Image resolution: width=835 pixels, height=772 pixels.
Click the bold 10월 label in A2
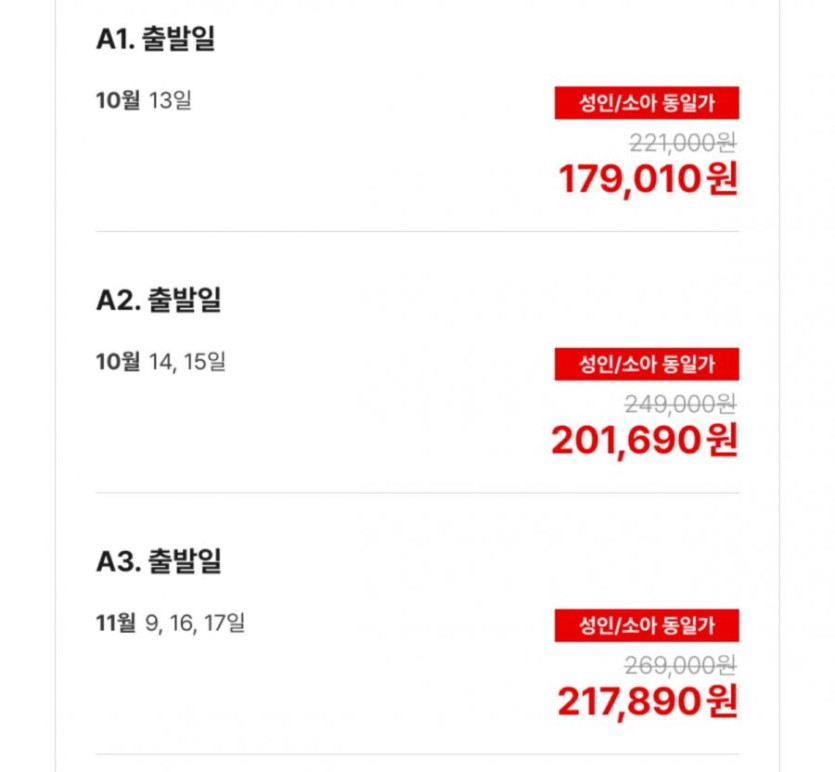point(118,361)
